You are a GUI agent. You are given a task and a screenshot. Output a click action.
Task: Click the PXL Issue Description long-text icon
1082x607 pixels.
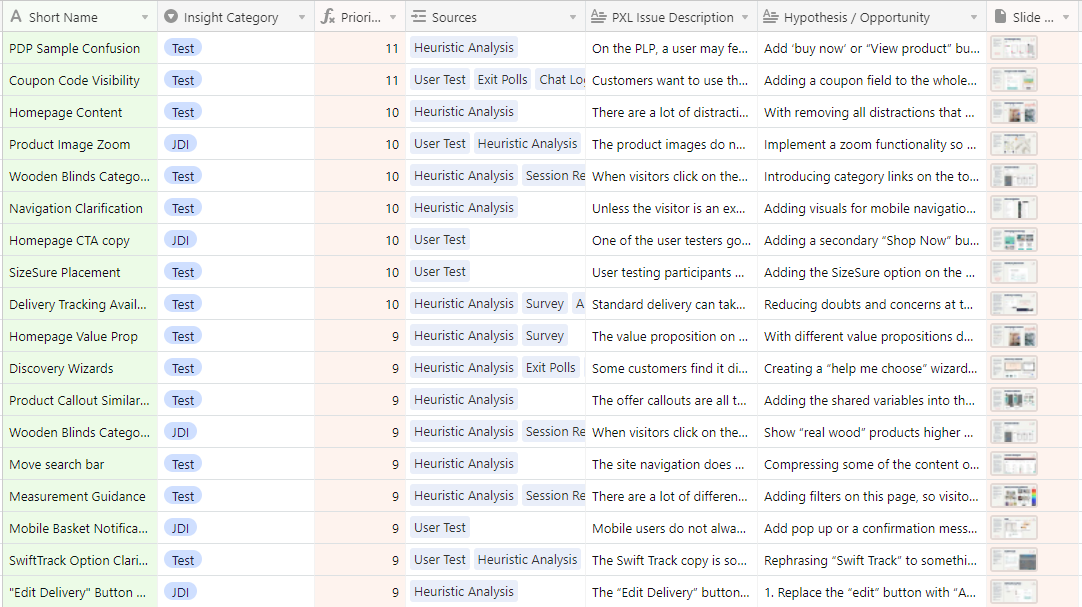pos(599,17)
